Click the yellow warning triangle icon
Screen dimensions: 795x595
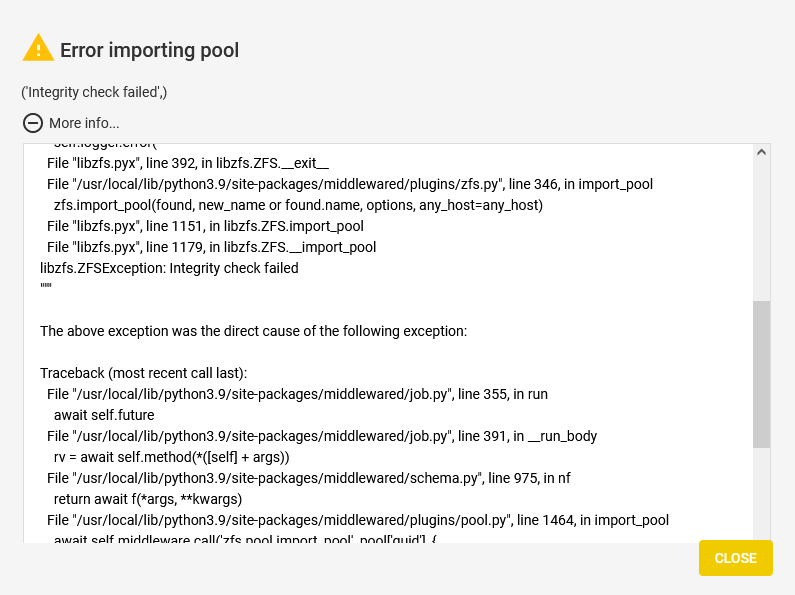pos(38,48)
